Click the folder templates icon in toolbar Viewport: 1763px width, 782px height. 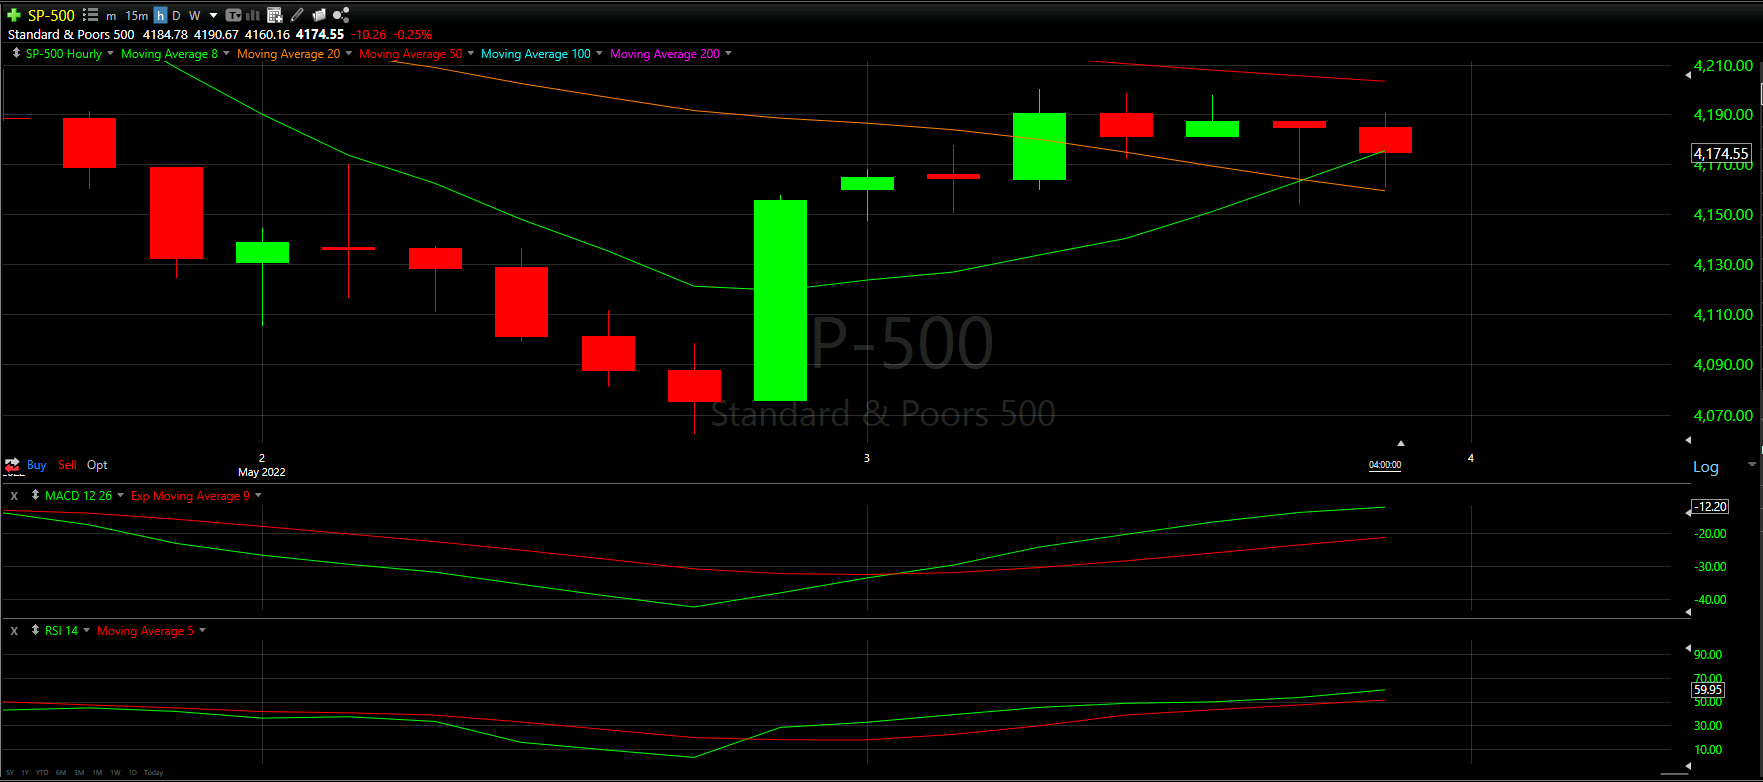tap(319, 15)
